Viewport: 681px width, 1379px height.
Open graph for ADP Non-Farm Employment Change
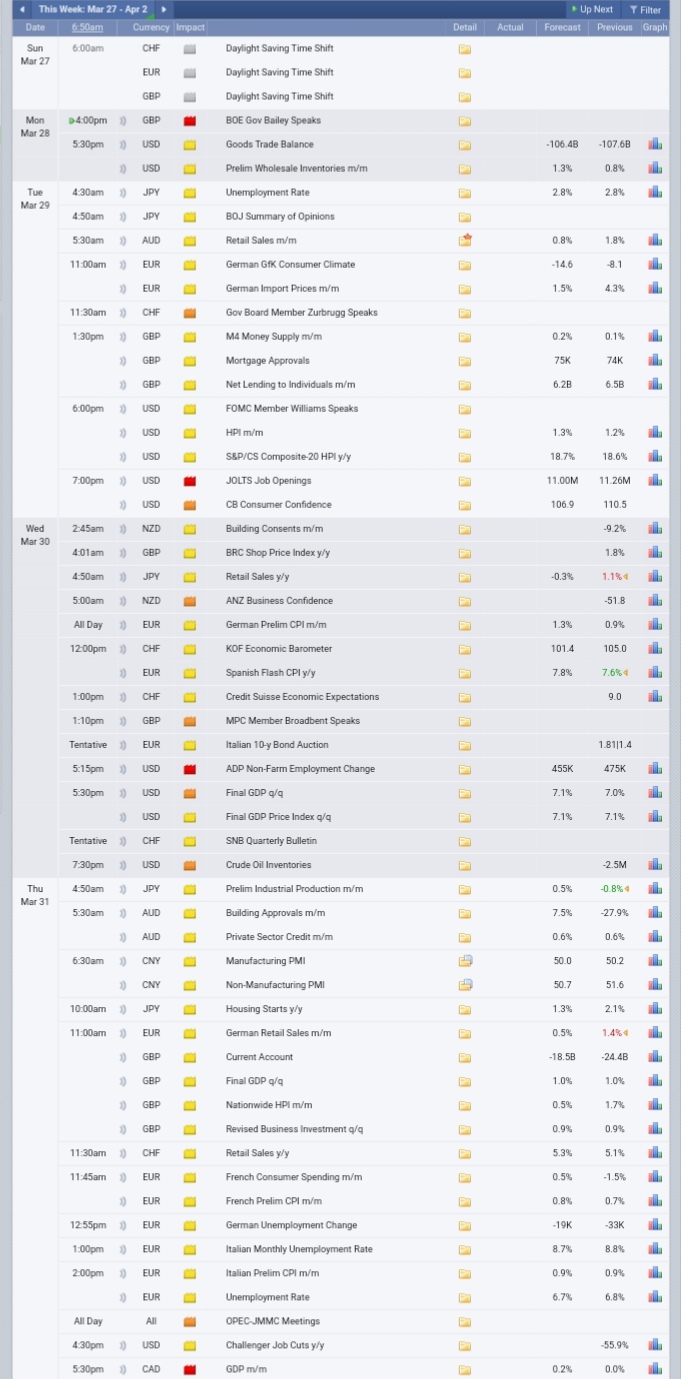(655, 768)
